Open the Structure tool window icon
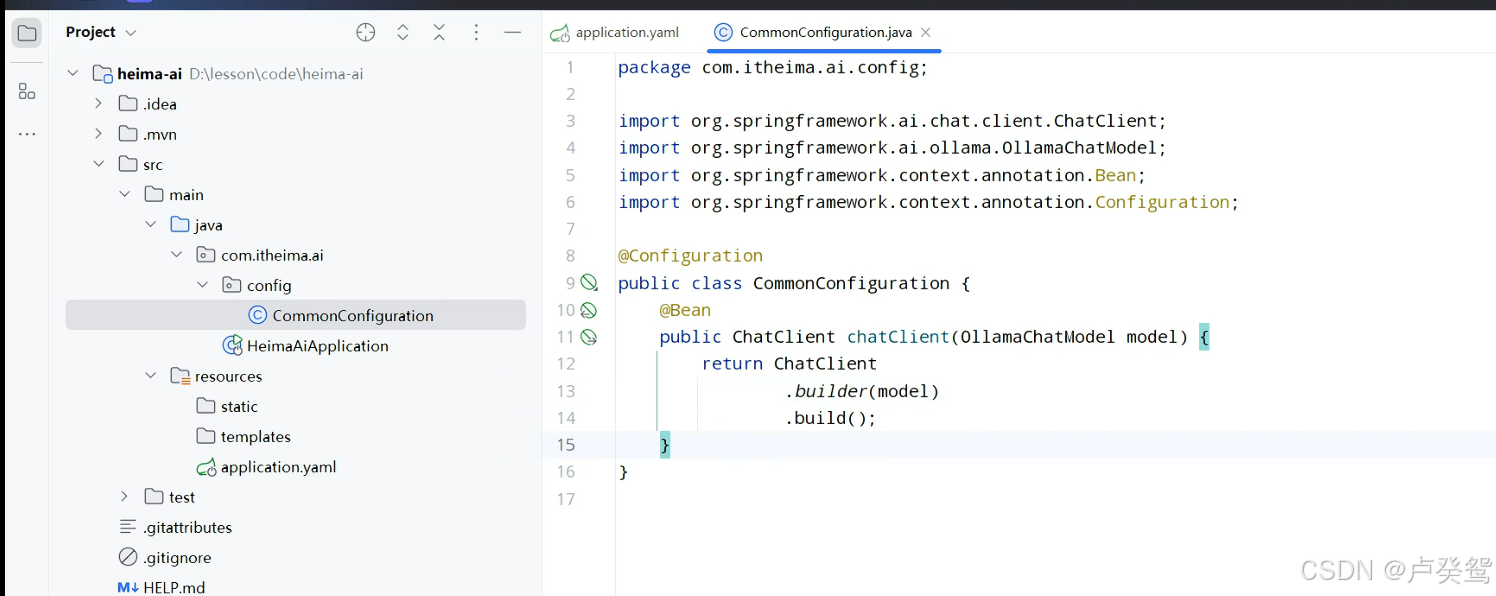The height and width of the screenshot is (596, 1496). 27,92
